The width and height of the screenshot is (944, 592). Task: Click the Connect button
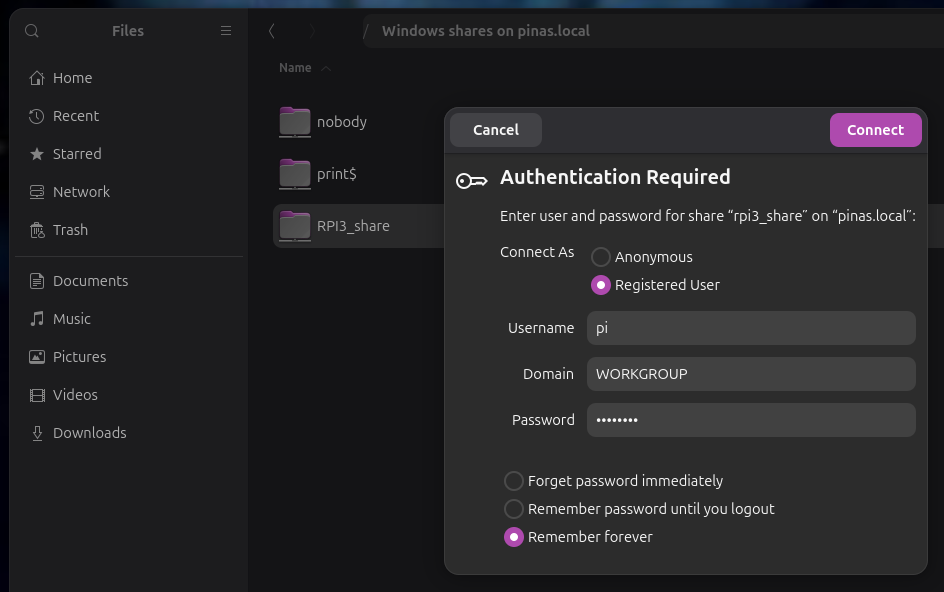tap(875, 130)
